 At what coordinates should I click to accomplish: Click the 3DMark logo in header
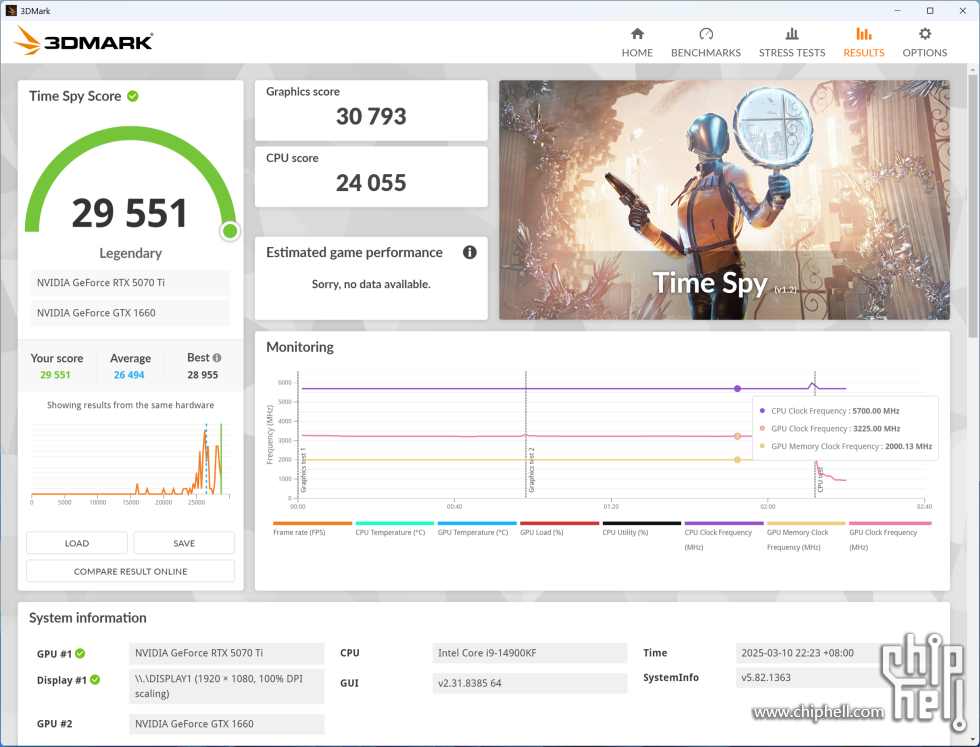point(84,41)
